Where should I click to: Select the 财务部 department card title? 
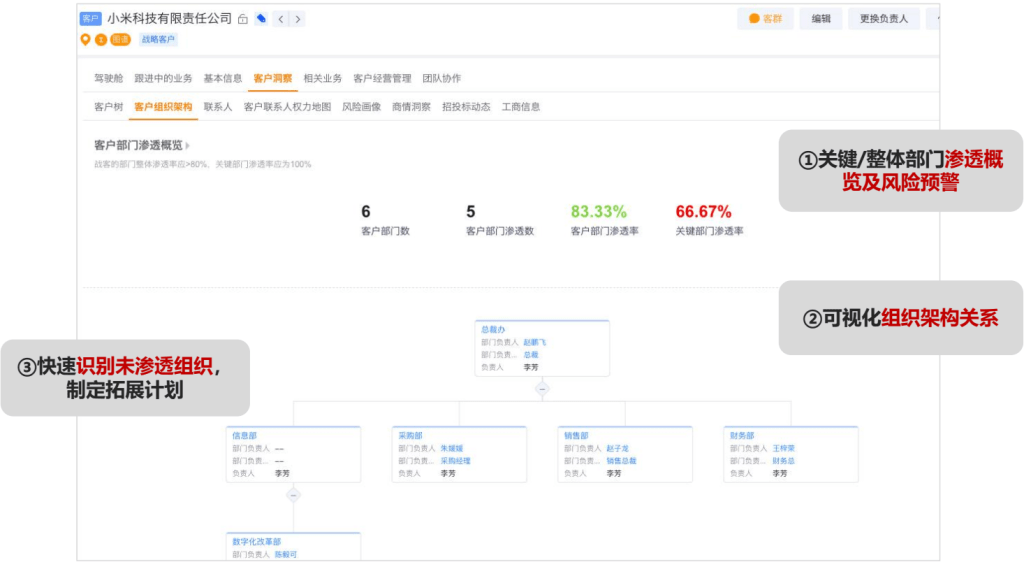(741, 435)
